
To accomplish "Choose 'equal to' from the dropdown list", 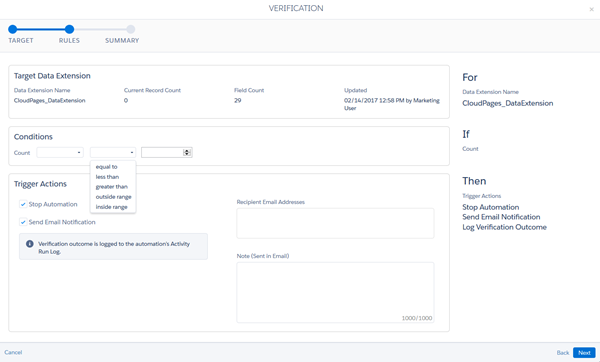I will point(107,167).
